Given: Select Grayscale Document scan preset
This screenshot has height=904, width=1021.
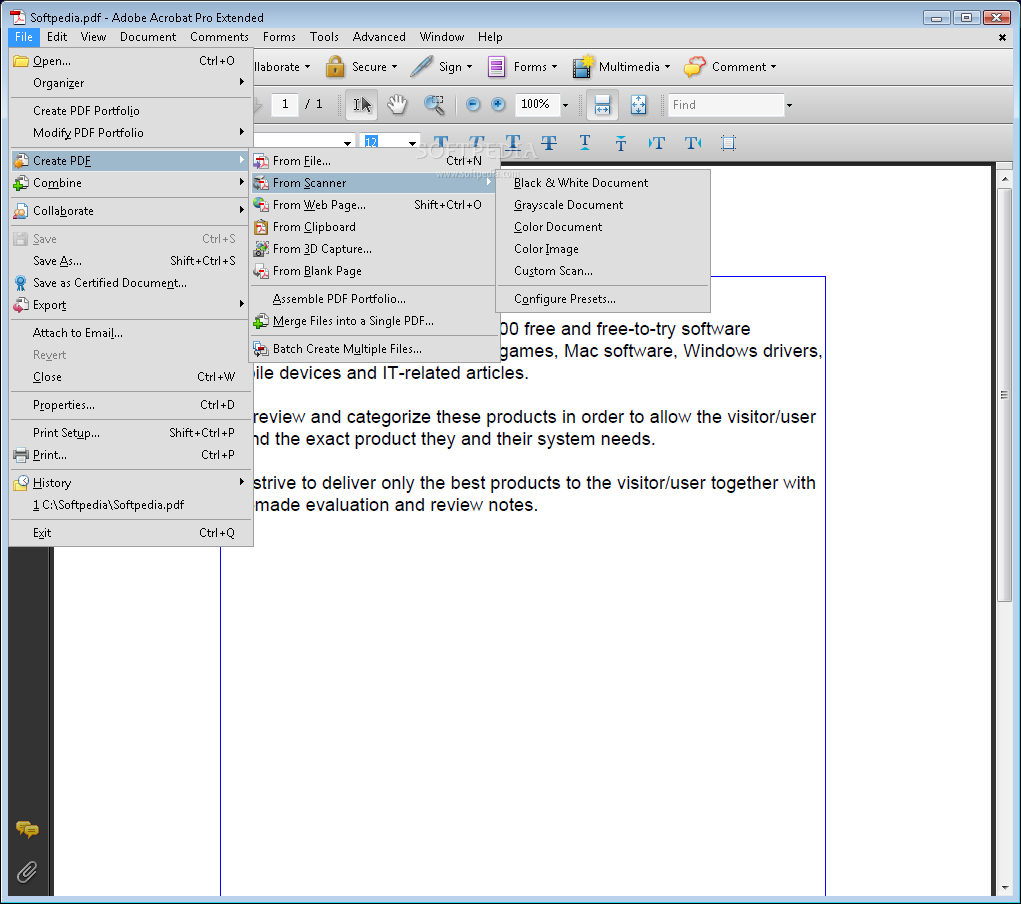Looking at the screenshot, I should (x=603, y=205).
